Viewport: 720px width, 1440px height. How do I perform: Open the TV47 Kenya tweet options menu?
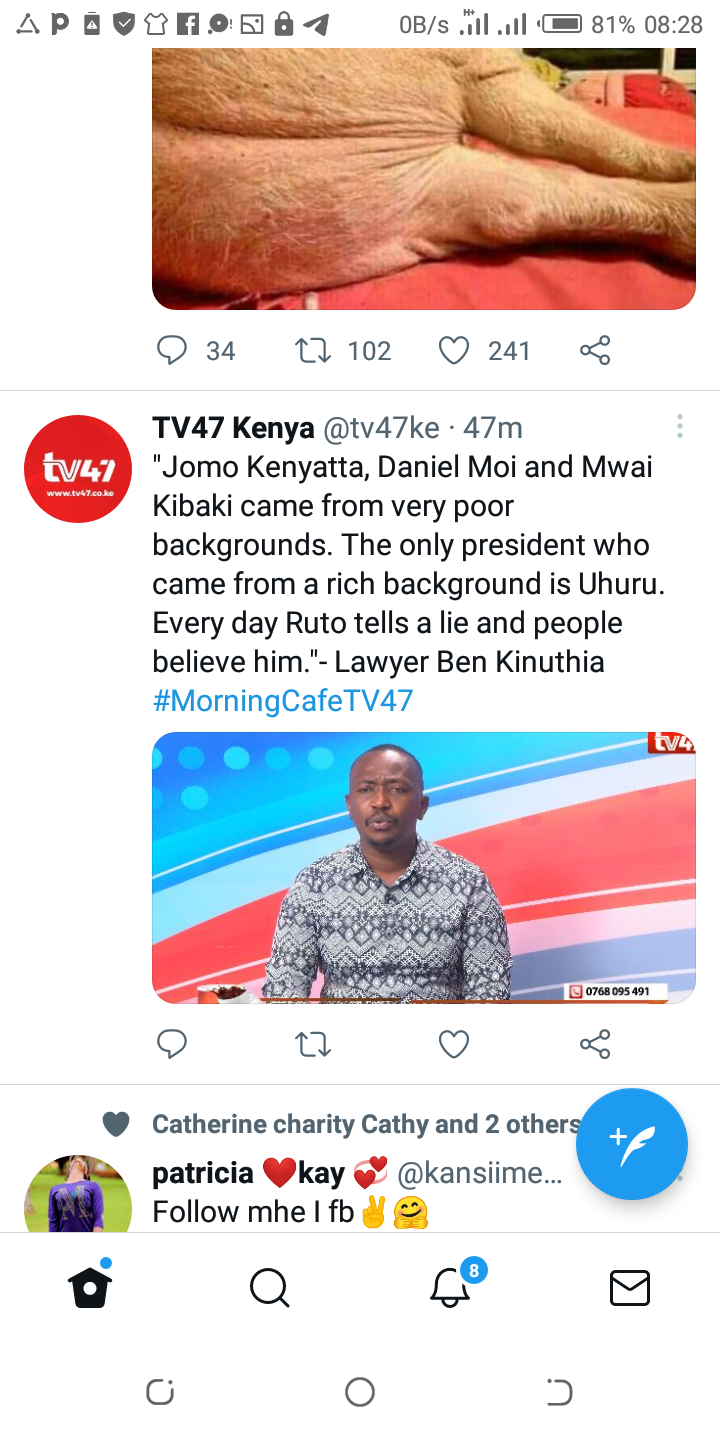coord(679,427)
